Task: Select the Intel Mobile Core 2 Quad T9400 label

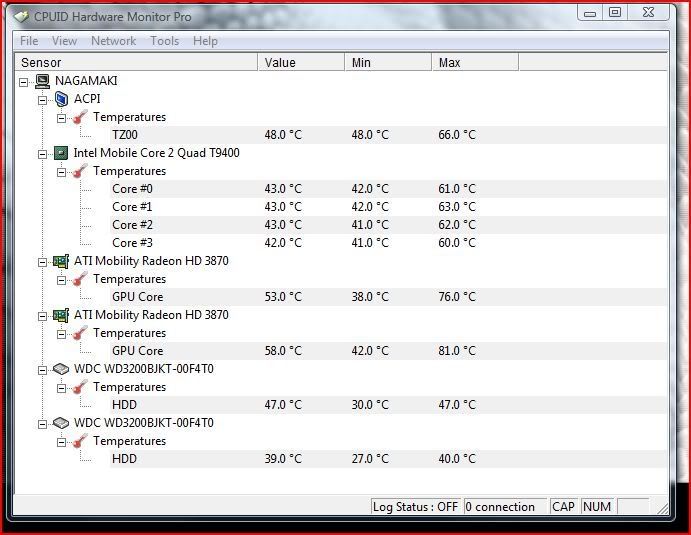Action: click(156, 153)
